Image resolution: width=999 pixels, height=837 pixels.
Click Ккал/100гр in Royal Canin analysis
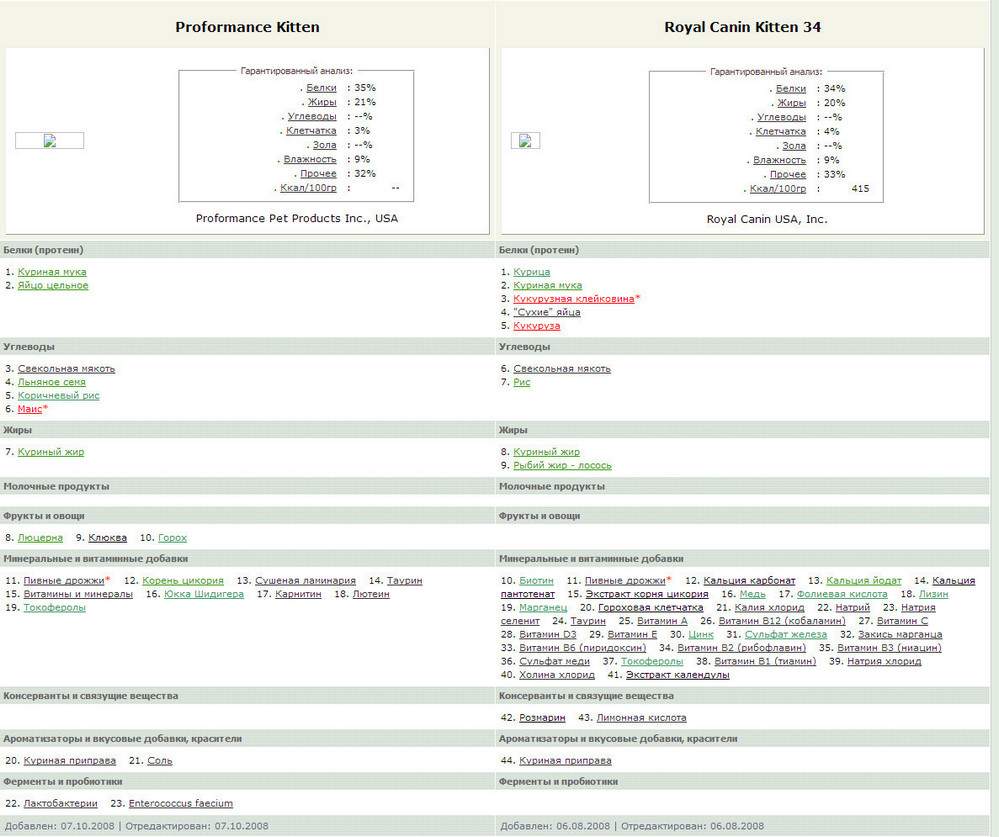(x=777, y=189)
